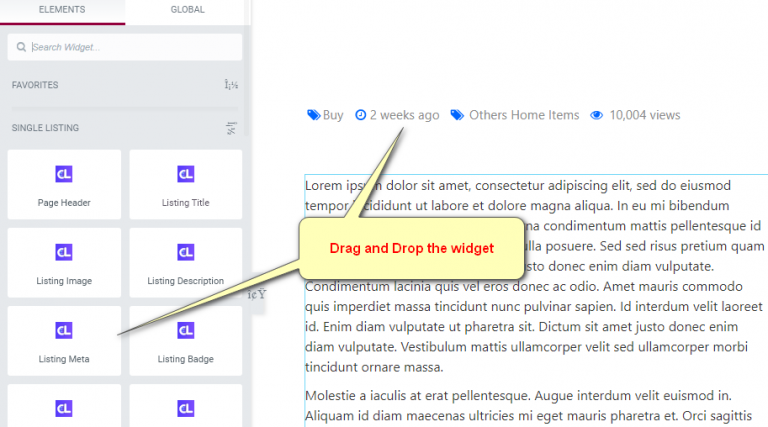
Task: Select the Listing Meta widget icon
Action: pyautogui.click(x=64, y=331)
